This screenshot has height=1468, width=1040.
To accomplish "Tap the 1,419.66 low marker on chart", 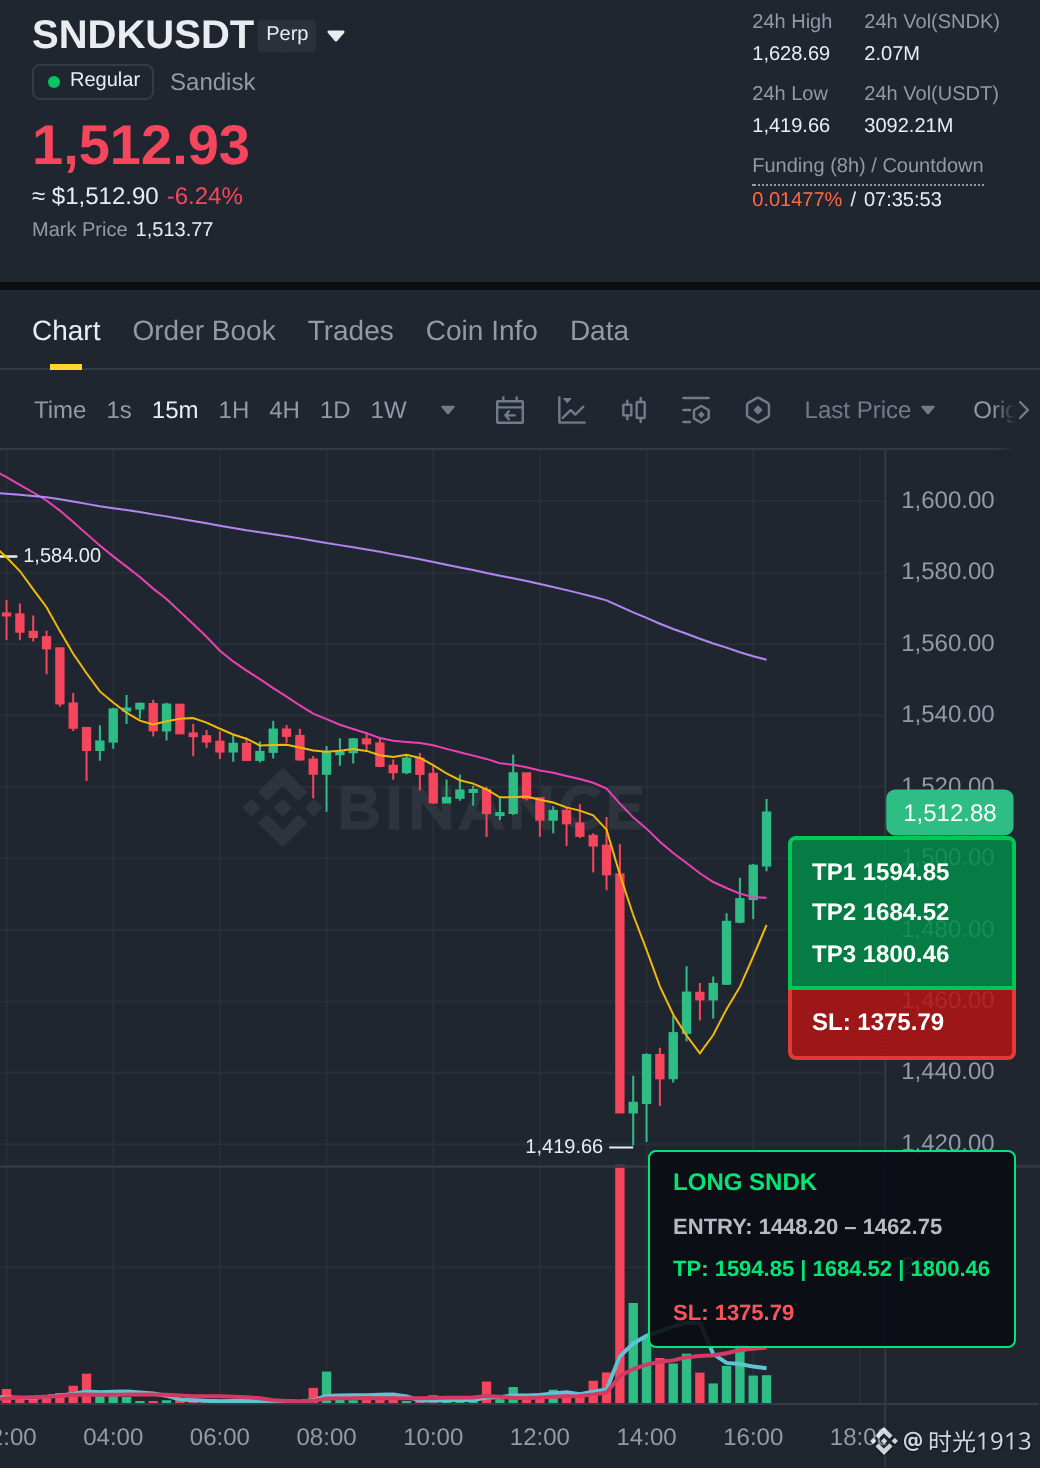I will coord(564,1146).
